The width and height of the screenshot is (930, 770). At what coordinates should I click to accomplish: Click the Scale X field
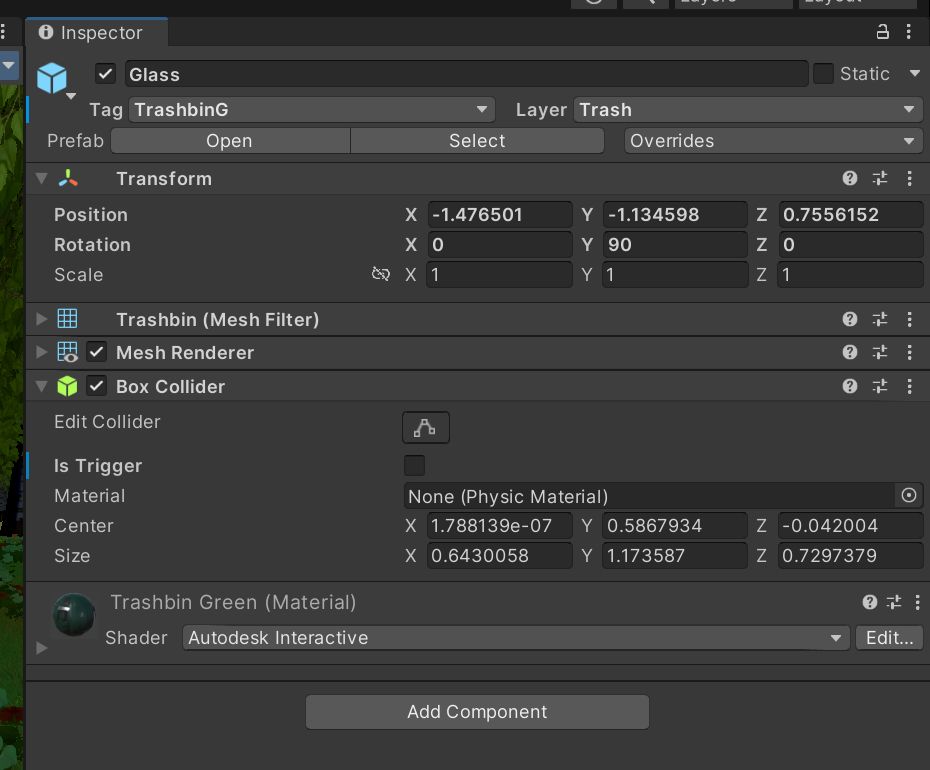pos(499,275)
